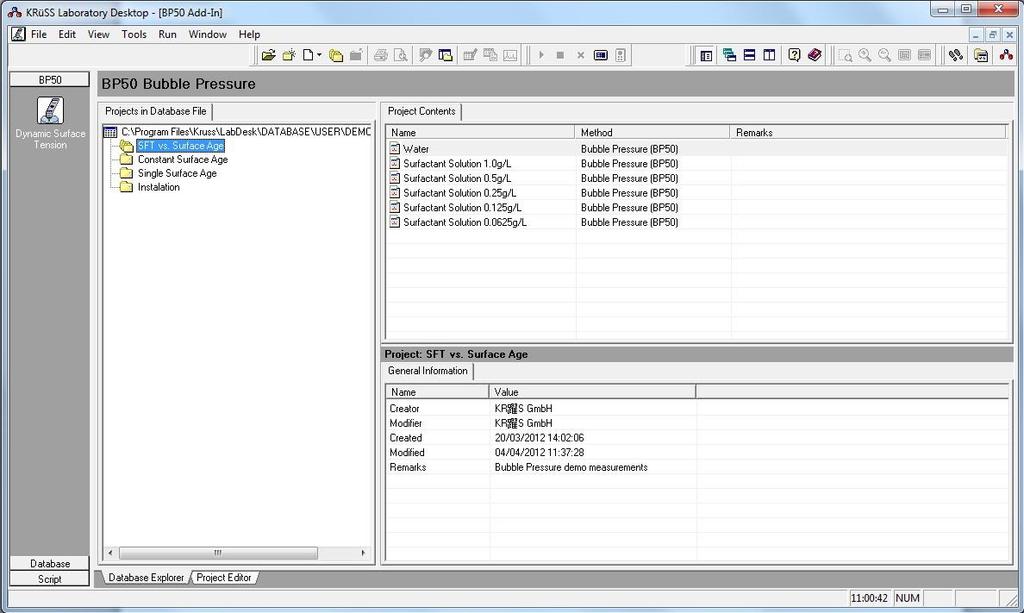Switch to the Project Editor bottom tab

[223, 578]
